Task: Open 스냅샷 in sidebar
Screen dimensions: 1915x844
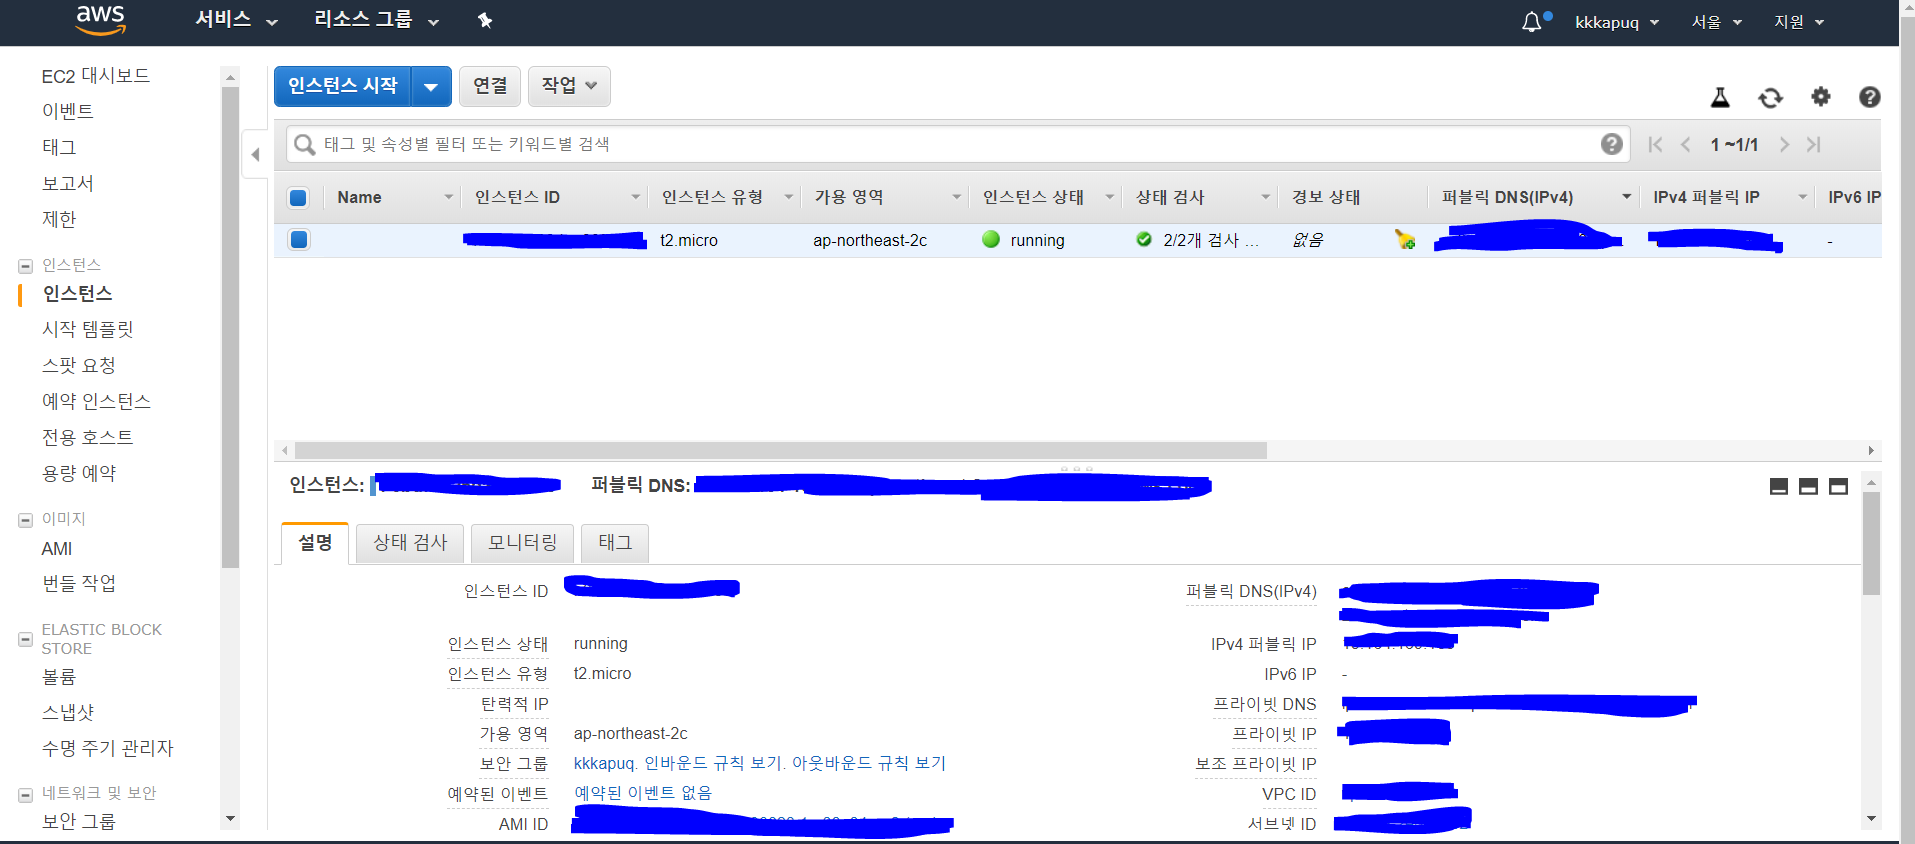Action: coord(68,713)
